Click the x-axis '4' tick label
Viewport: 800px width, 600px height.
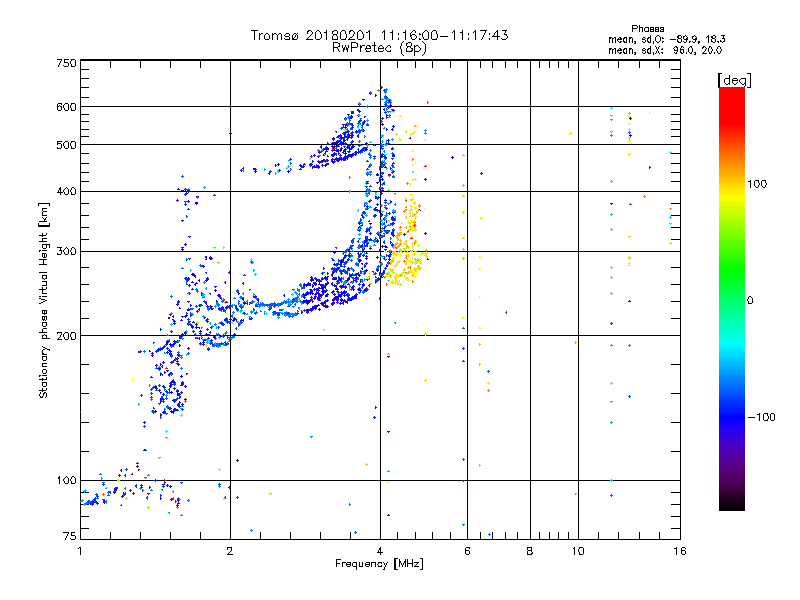click(x=380, y=551)
